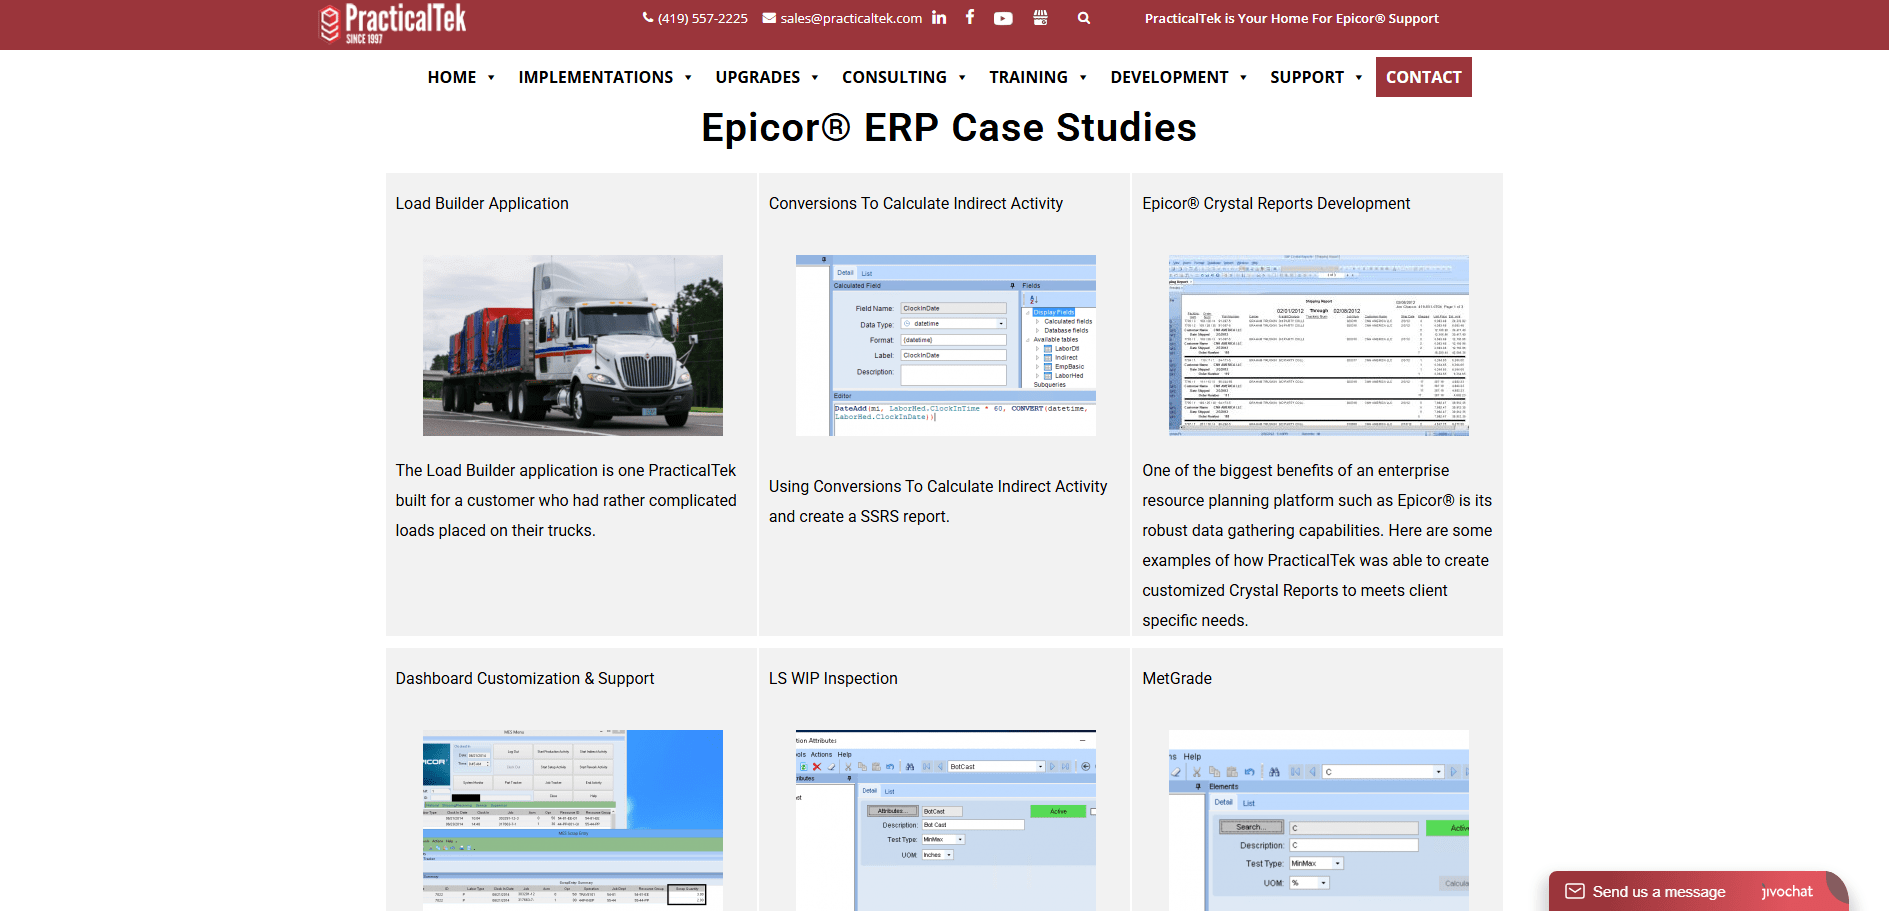Click the sales@practicaltek.com email link

(851, 18)
